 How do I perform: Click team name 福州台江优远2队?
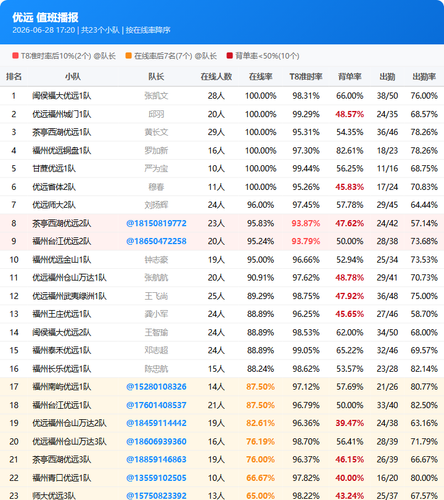pyautogui.click(x=62, y=241)
